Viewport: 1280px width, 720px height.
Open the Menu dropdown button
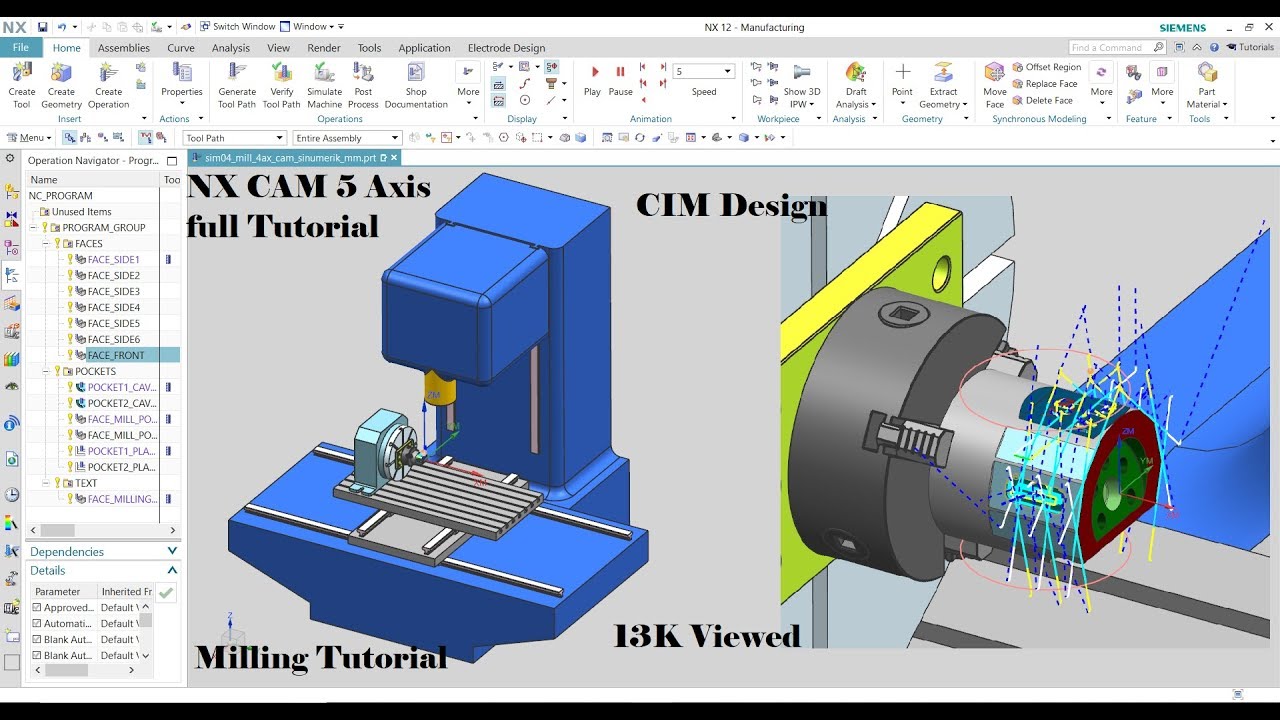29,138
